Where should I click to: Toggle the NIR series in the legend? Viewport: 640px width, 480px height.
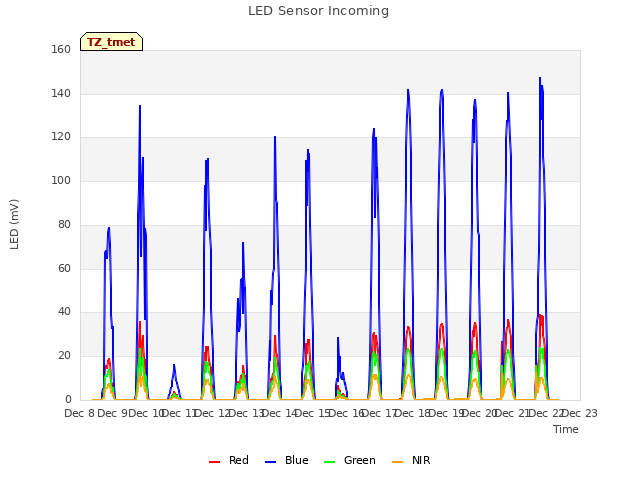pyautogui.click(x=411, y=460)
